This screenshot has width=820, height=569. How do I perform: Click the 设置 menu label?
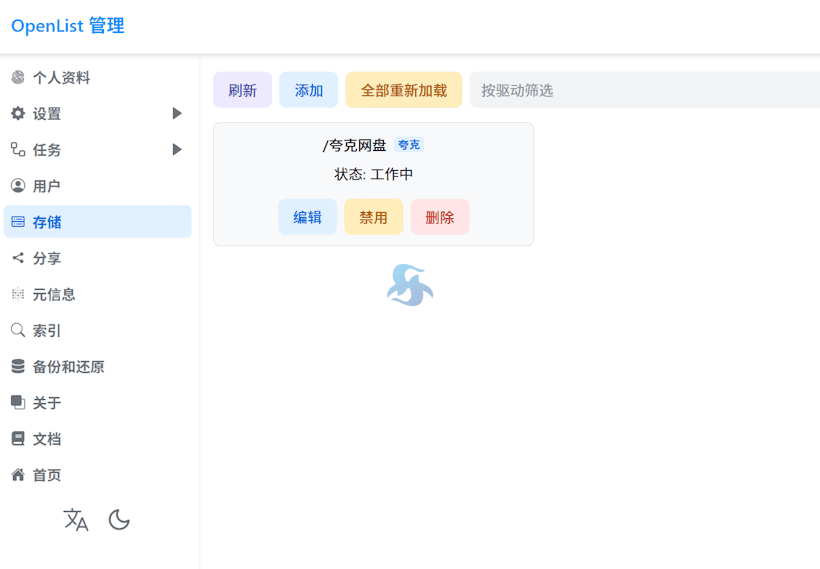[x=47, y=114]
